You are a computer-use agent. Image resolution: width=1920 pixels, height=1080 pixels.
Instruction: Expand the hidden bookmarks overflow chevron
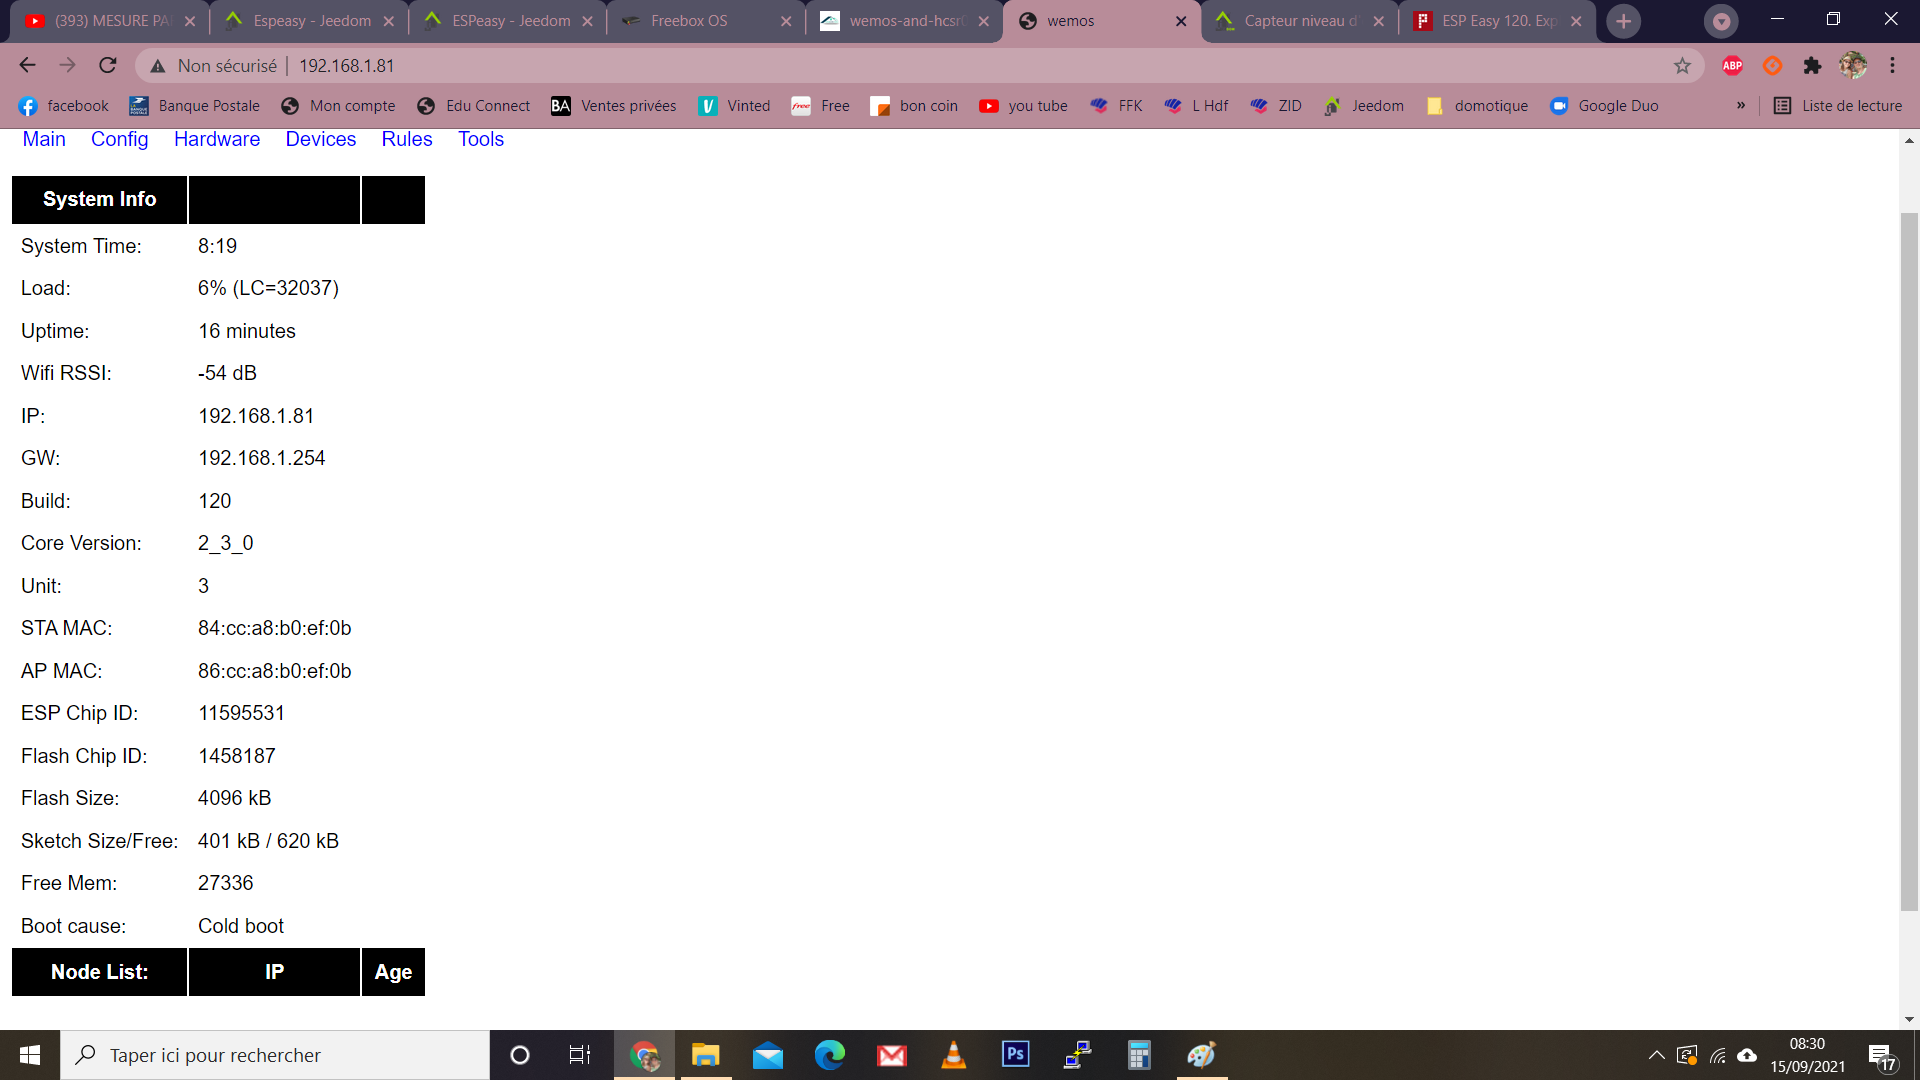tap(1741, 105)
